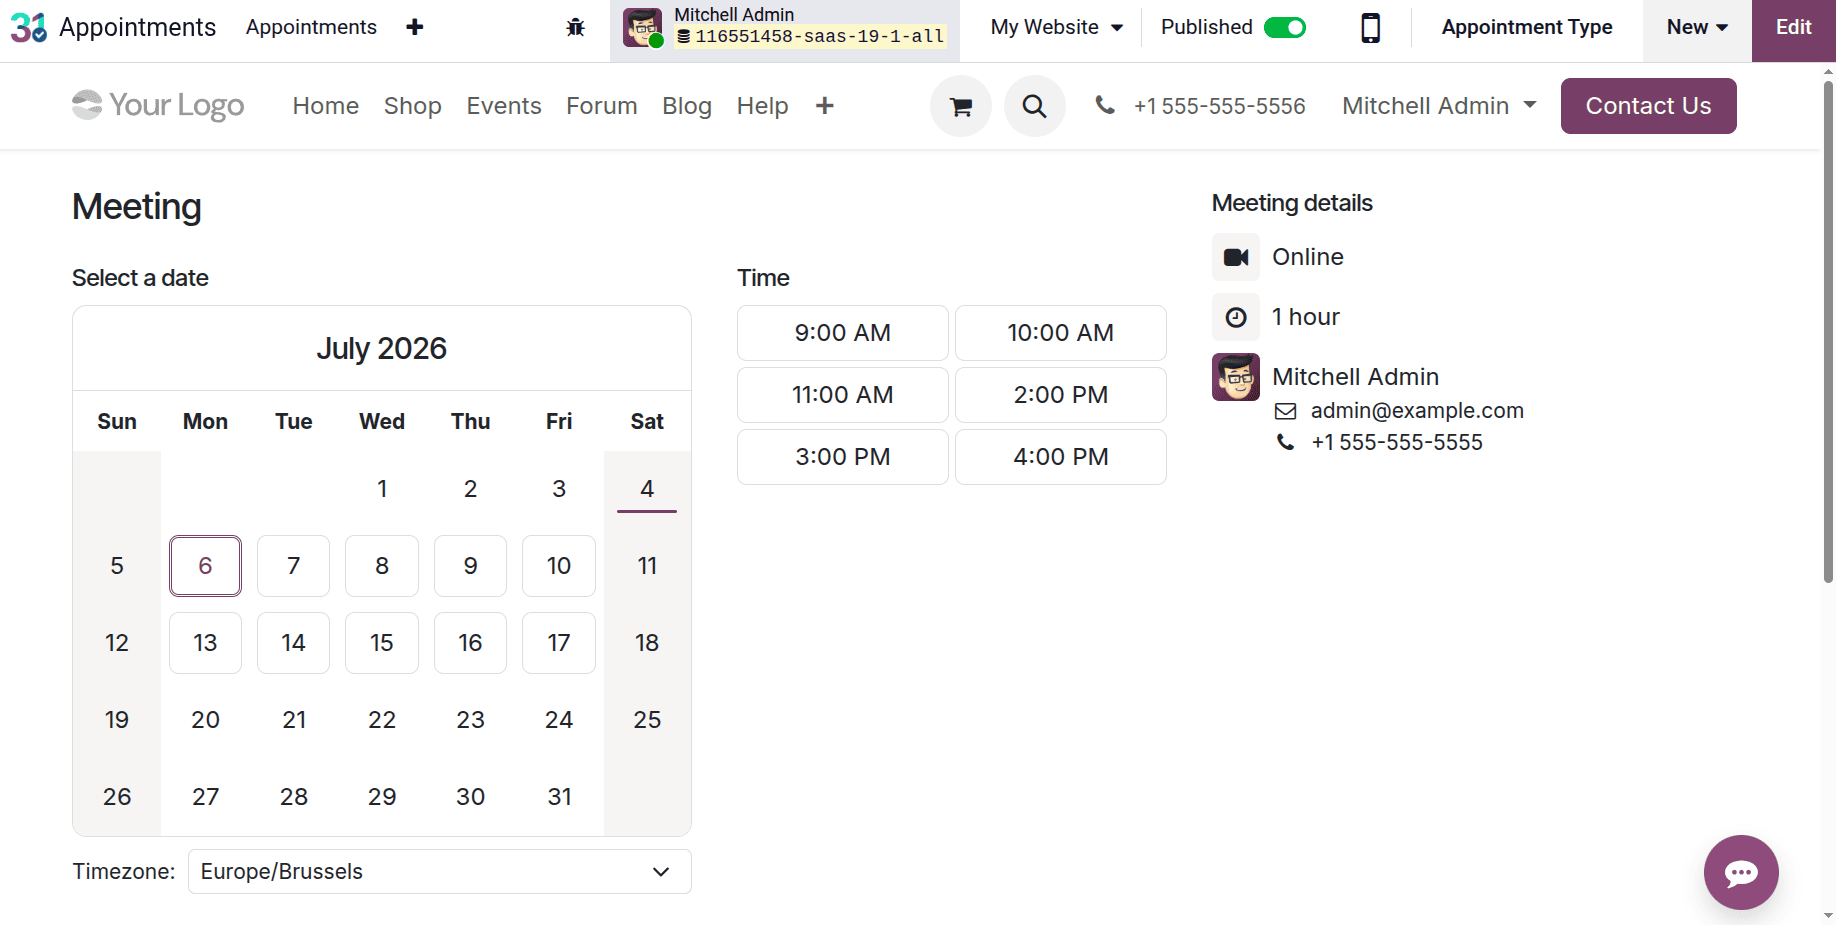Click the phone icon next to +1 555-555-5556

[x=1105, y=105]
